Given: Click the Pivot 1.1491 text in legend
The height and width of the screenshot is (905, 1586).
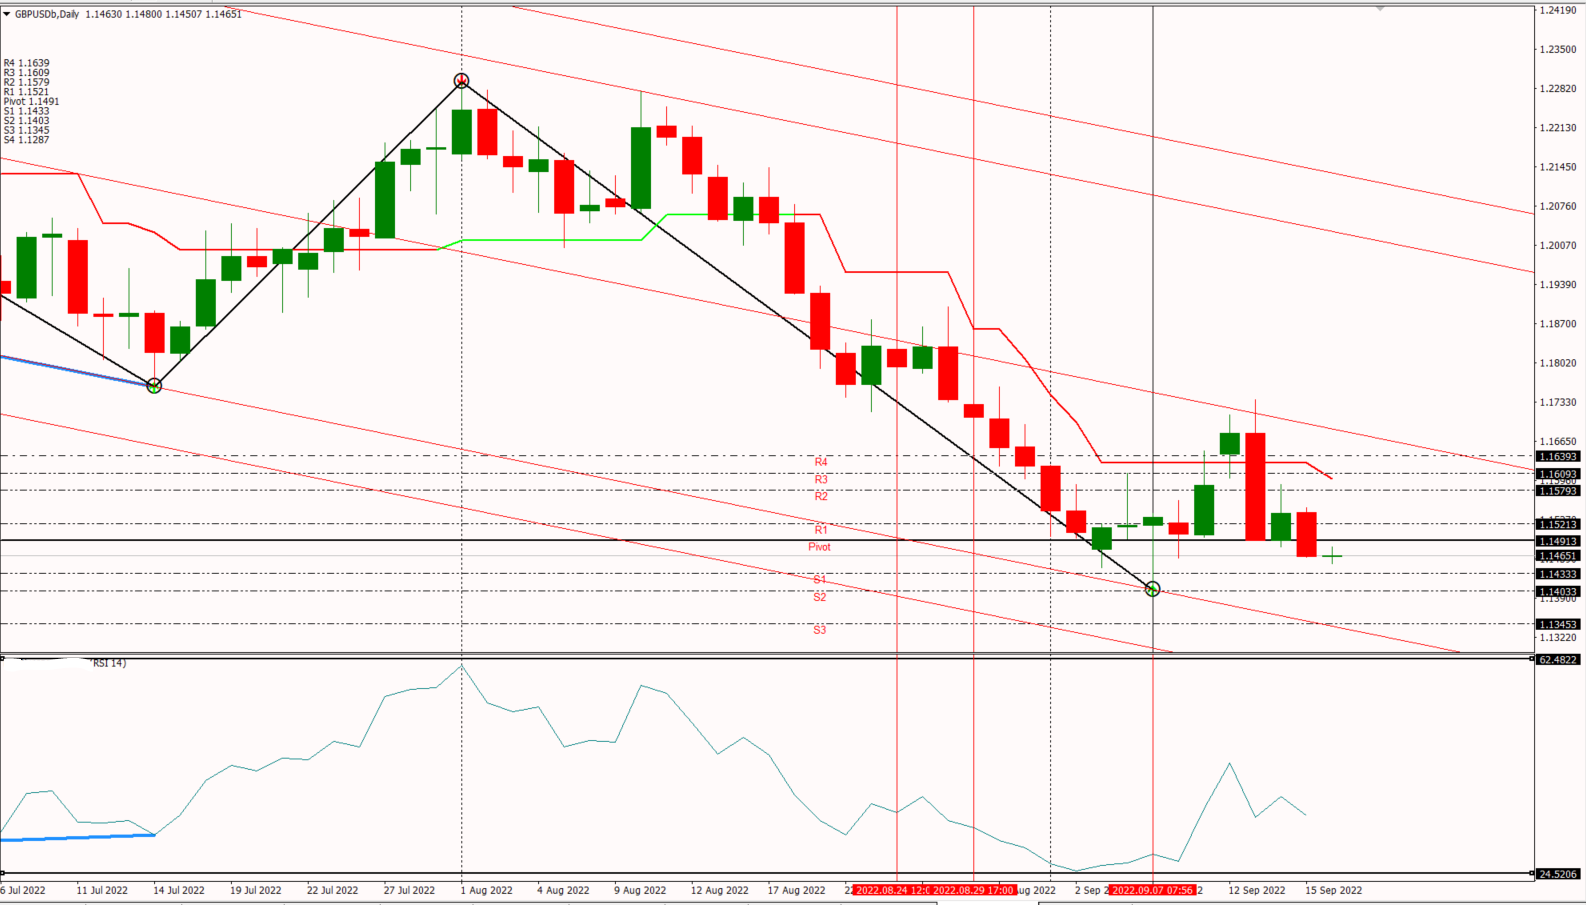Looking at the screenshot, I should tap(31, 101).
